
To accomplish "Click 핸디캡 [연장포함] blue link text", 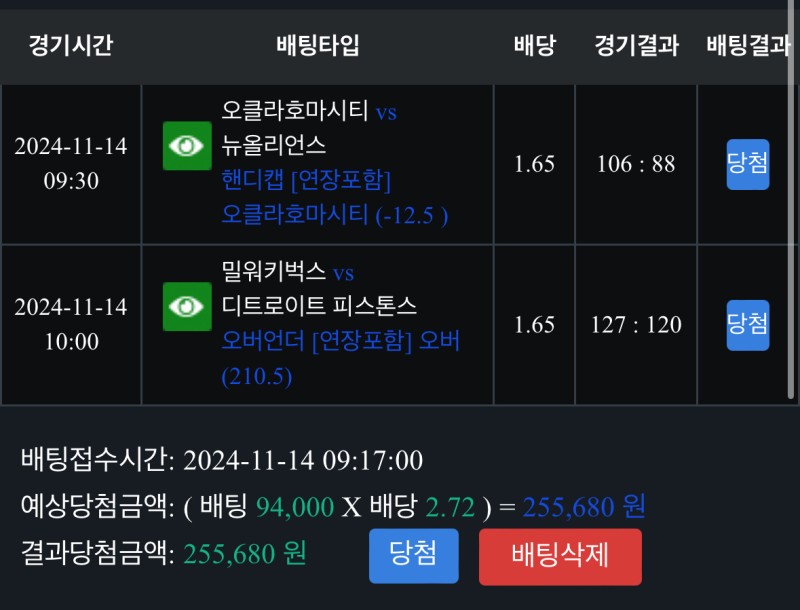I will coord(306,181).
